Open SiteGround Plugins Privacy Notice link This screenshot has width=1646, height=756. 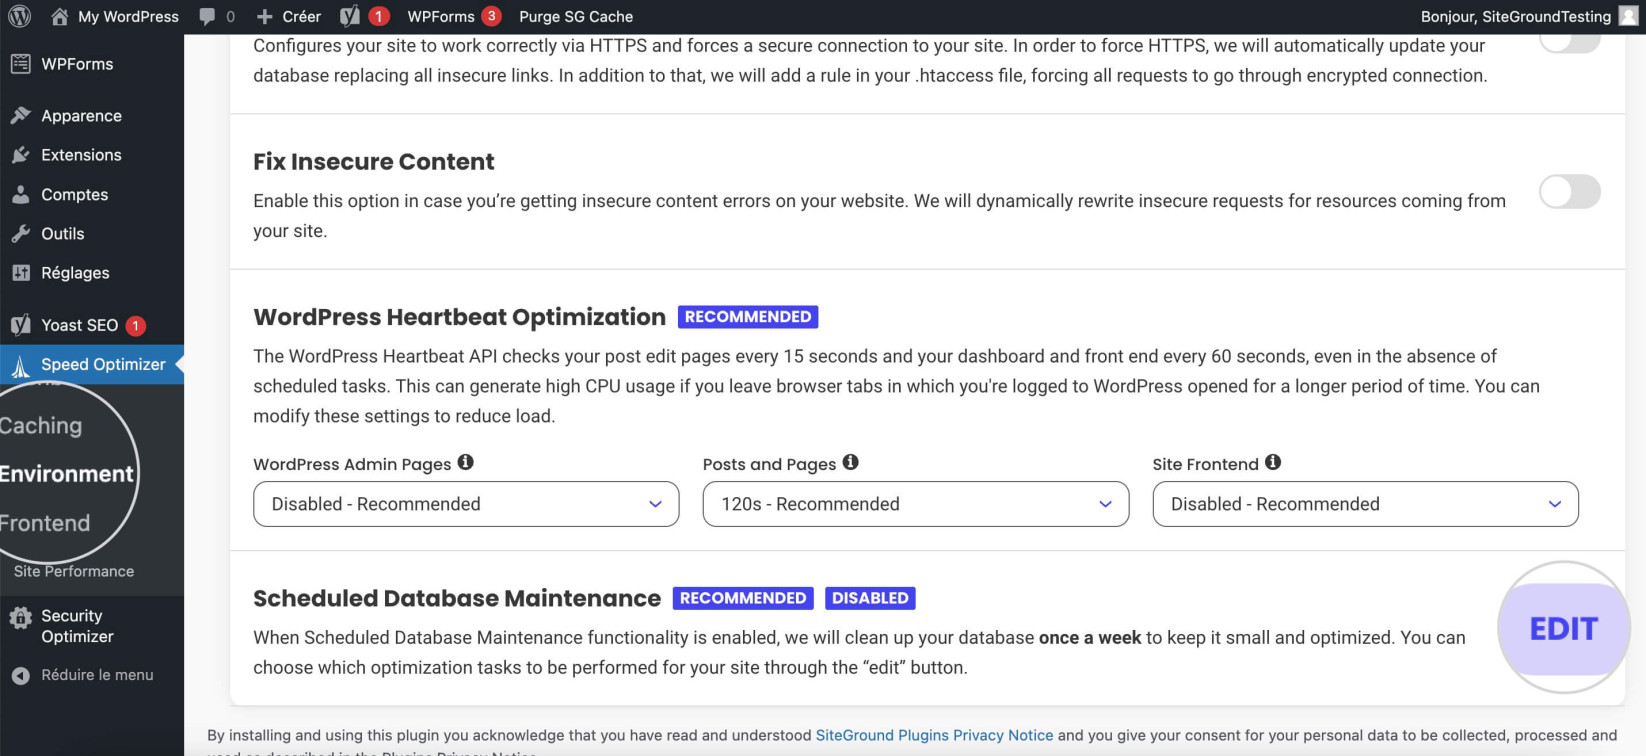tap(934, 735)
